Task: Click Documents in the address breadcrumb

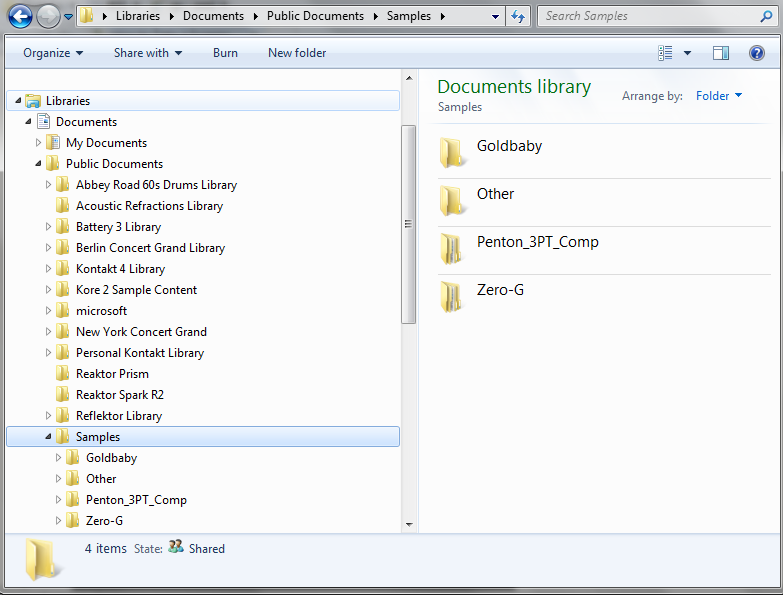Action: pyautogui.click(x=213, y=16)
